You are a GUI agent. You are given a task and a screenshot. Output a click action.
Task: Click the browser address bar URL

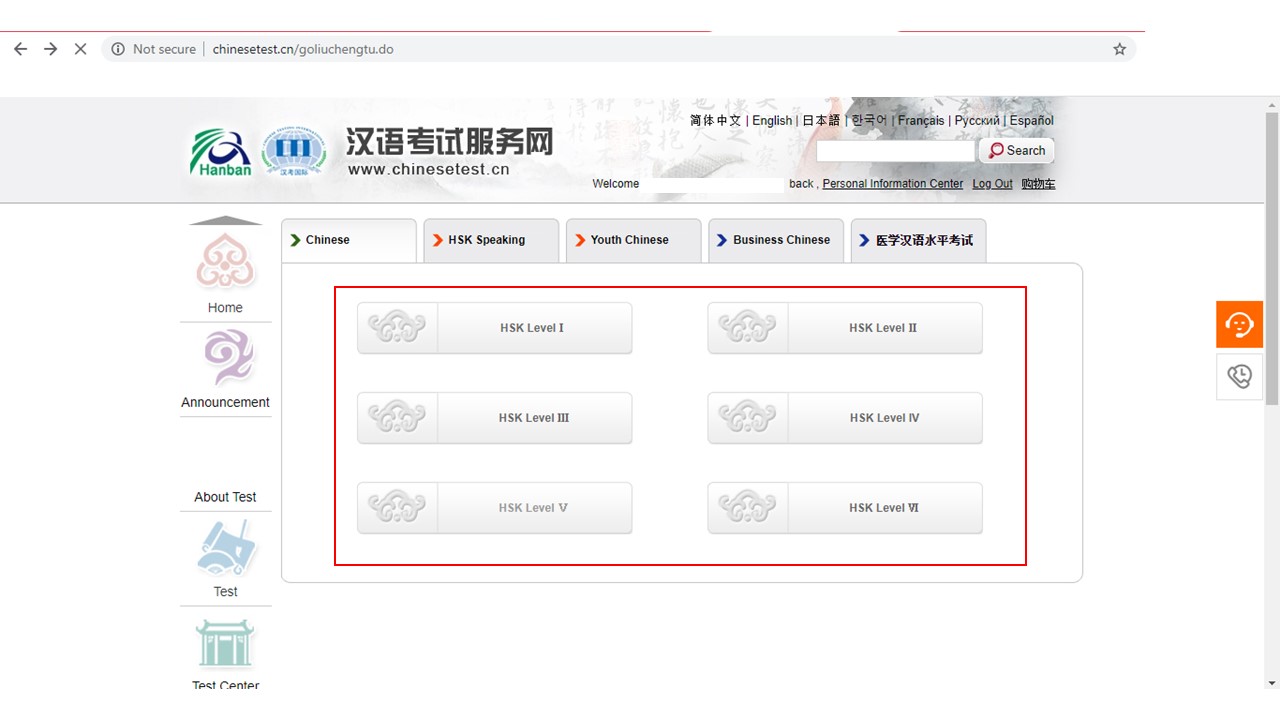(303, 49)
